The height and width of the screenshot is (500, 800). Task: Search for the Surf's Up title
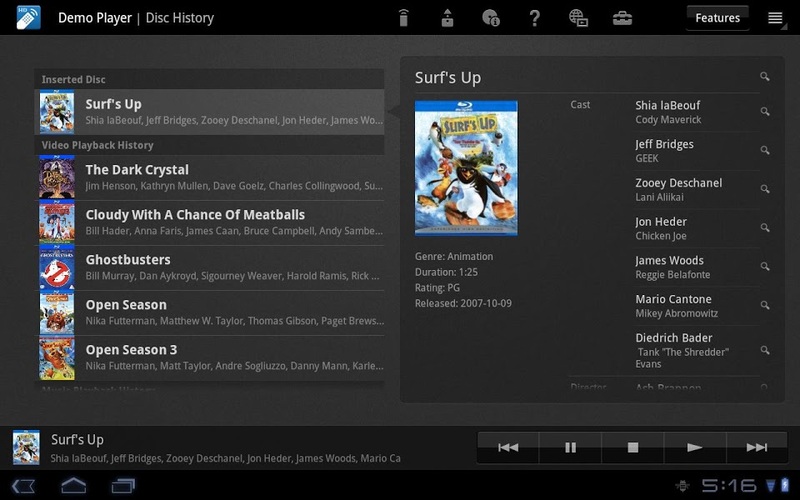(x=764, y=77)
